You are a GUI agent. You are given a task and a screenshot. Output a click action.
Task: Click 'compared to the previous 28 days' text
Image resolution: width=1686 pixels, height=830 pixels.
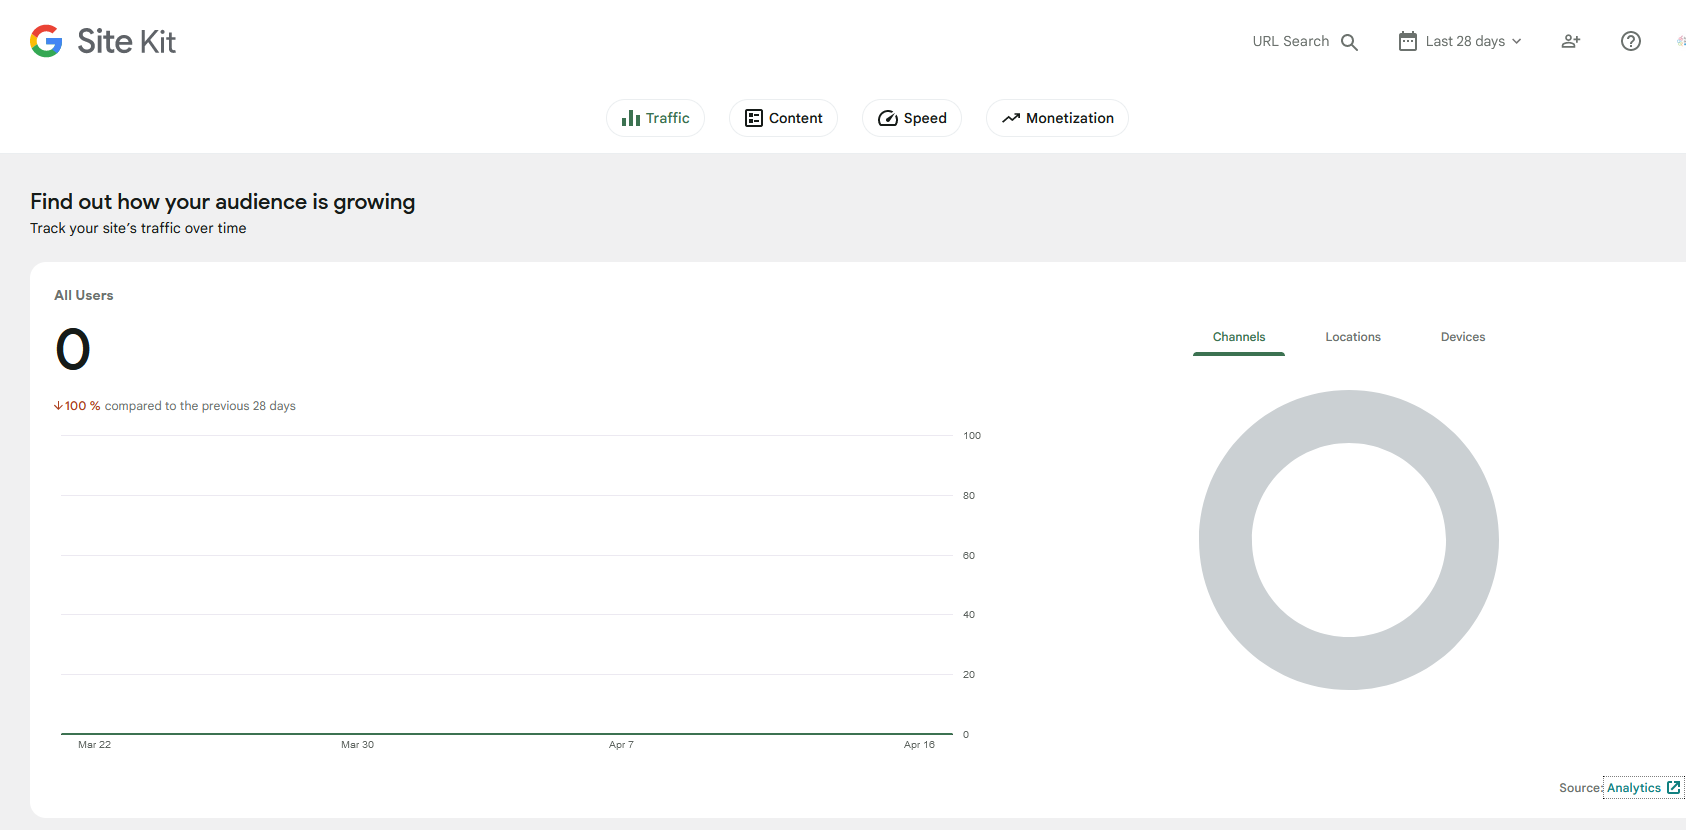200,406
